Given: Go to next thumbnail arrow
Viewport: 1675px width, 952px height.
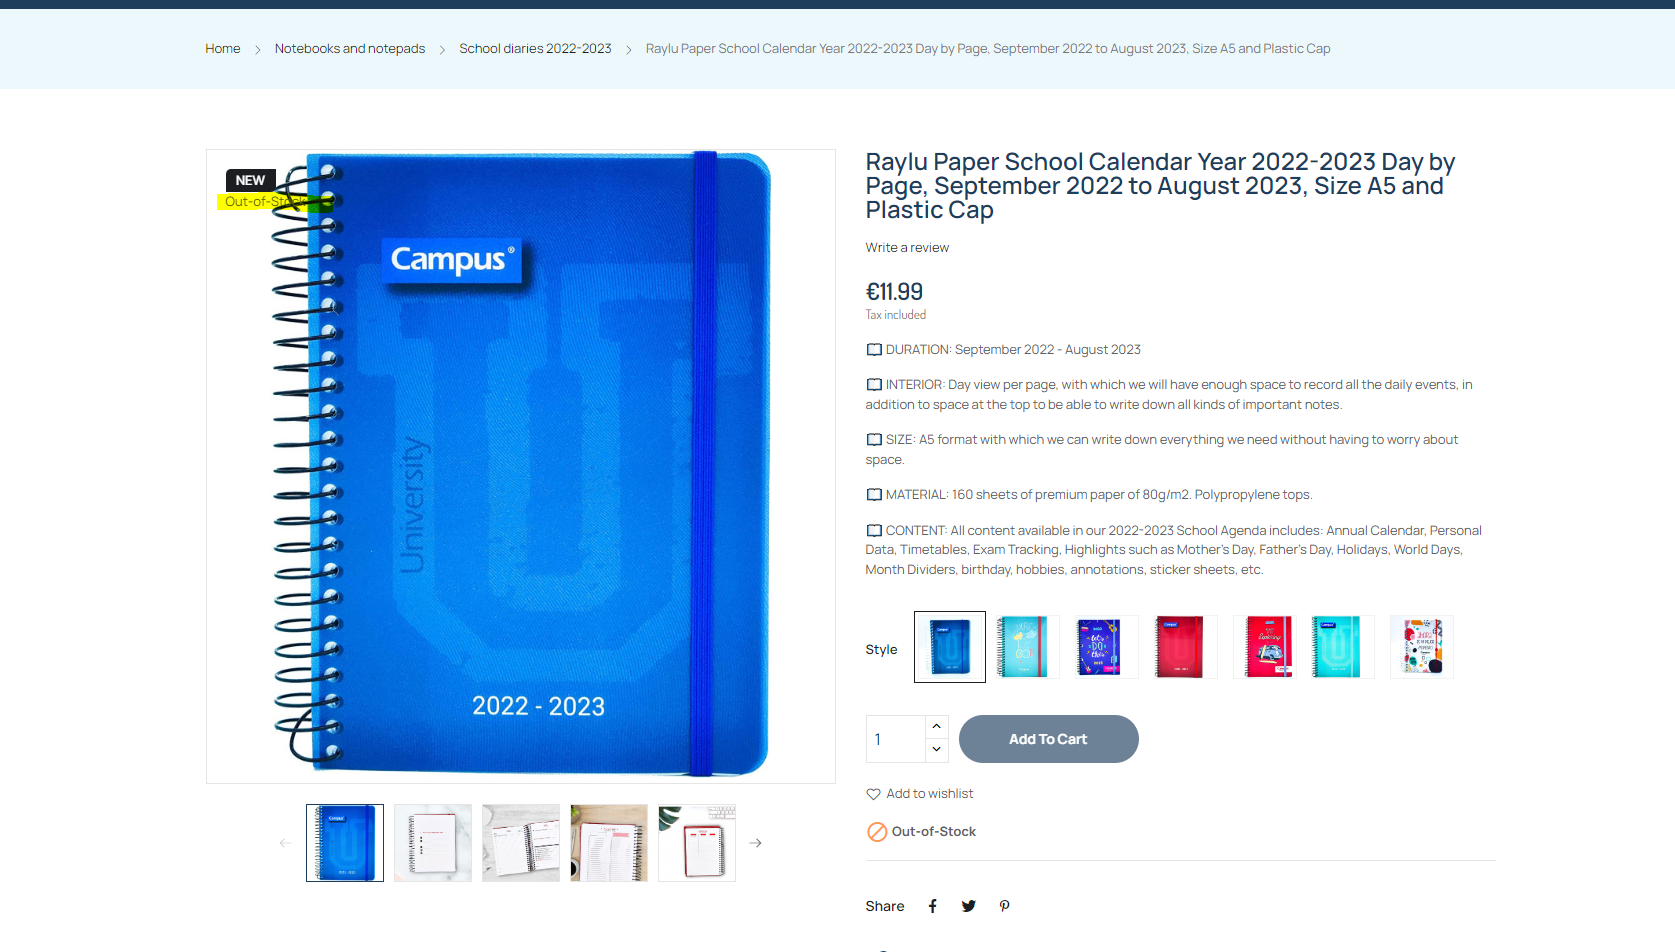Looking at the screenshot, I should [x=756, y=843].
